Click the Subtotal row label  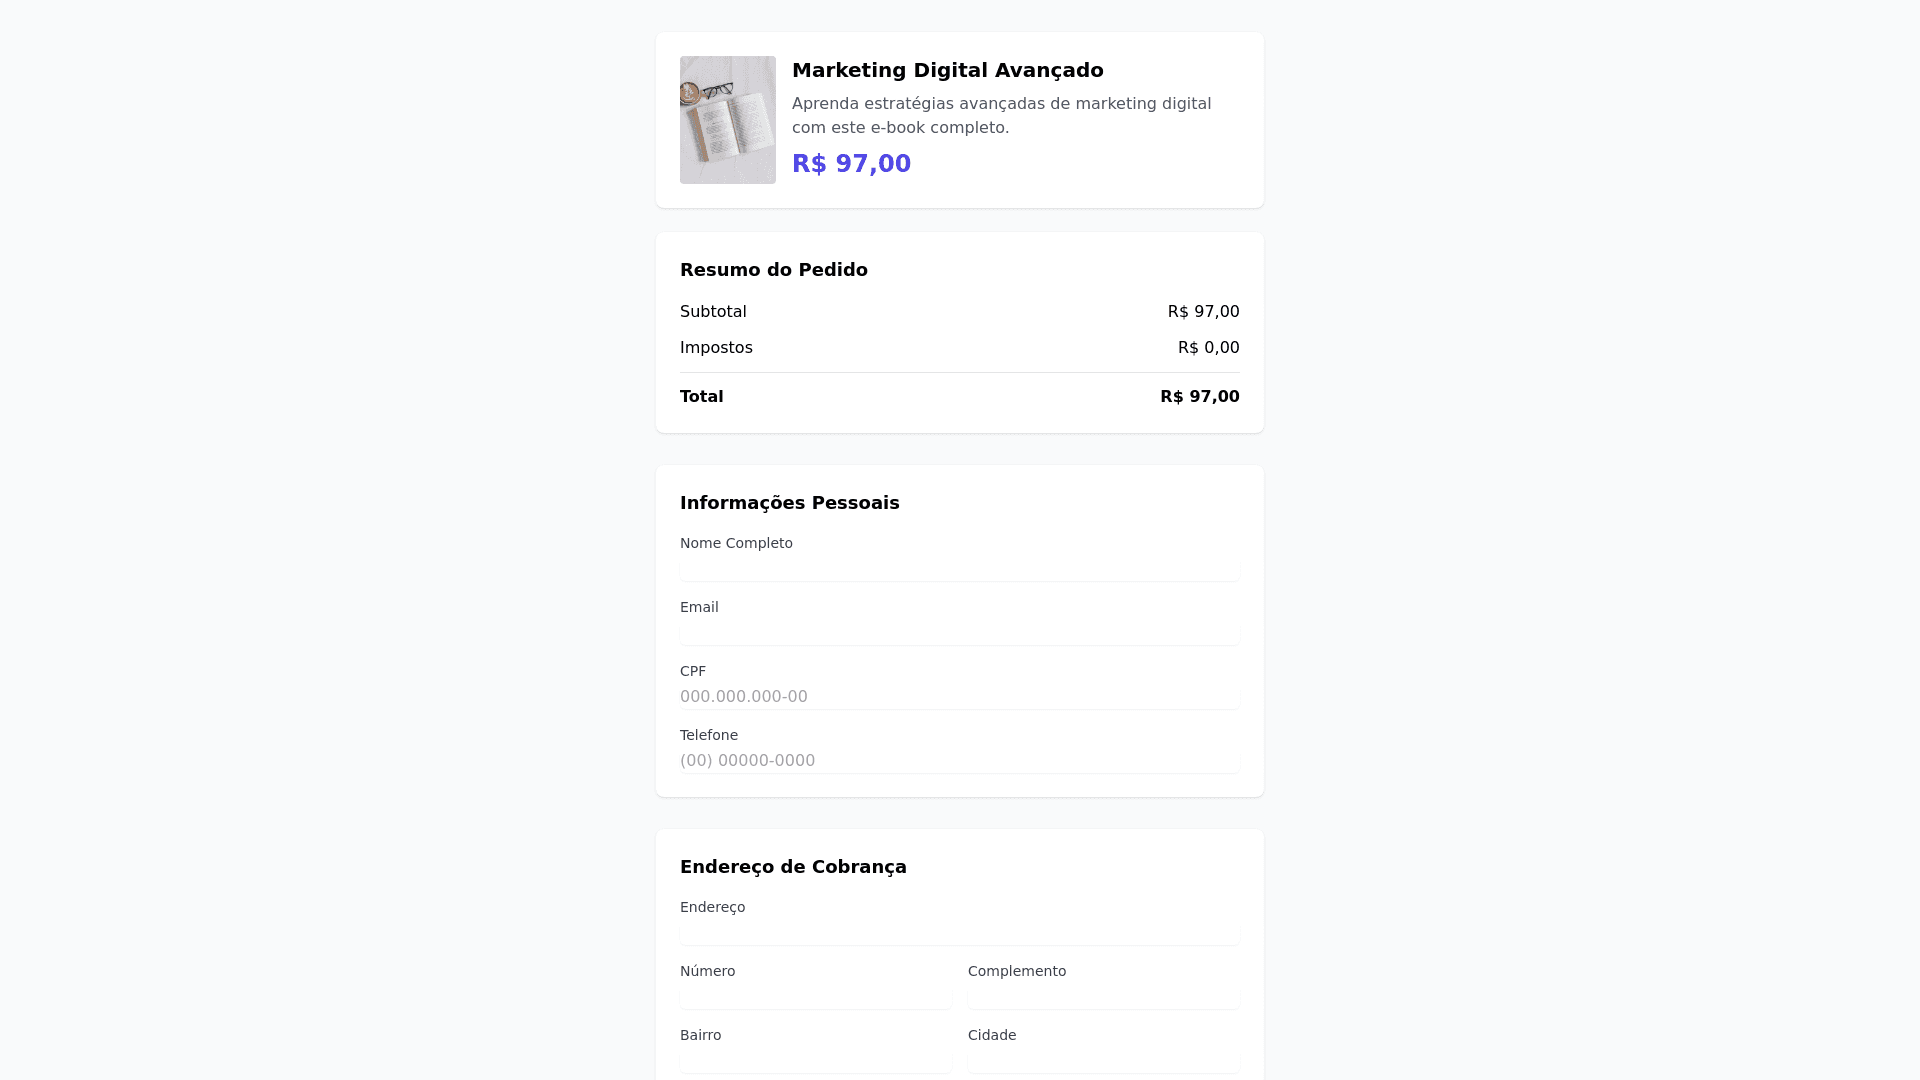713,312
